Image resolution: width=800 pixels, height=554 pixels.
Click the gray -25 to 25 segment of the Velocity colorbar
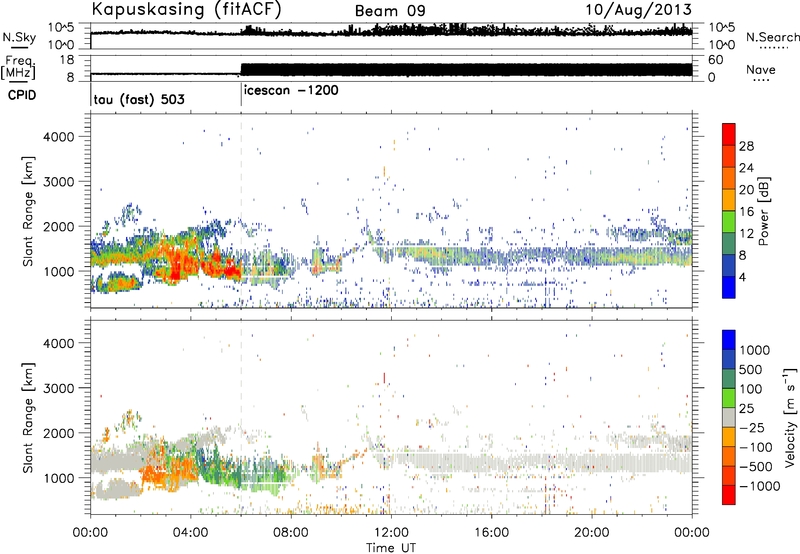pyautogui.click(x=729, y=418)
